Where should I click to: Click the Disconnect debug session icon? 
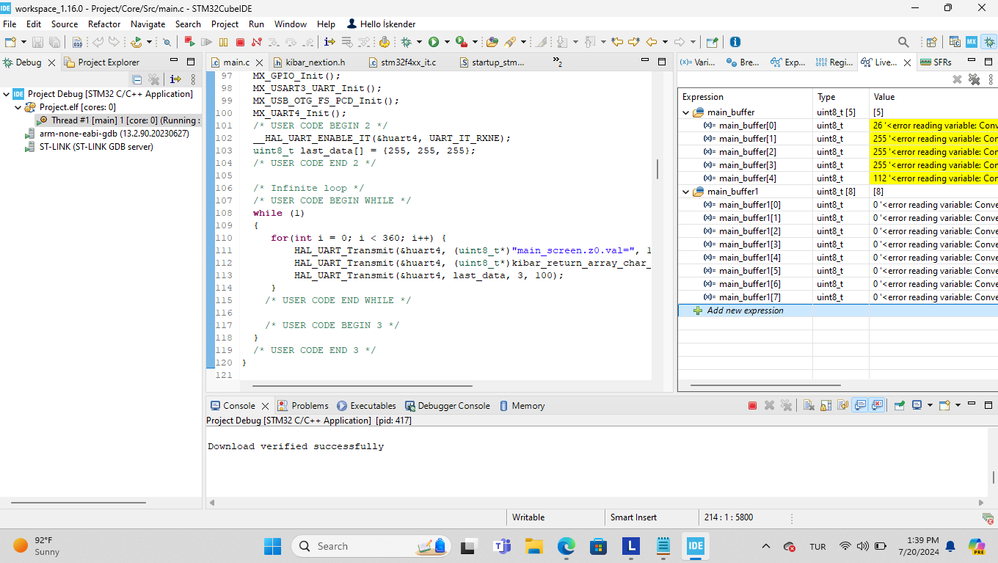[x=257, y=42]
